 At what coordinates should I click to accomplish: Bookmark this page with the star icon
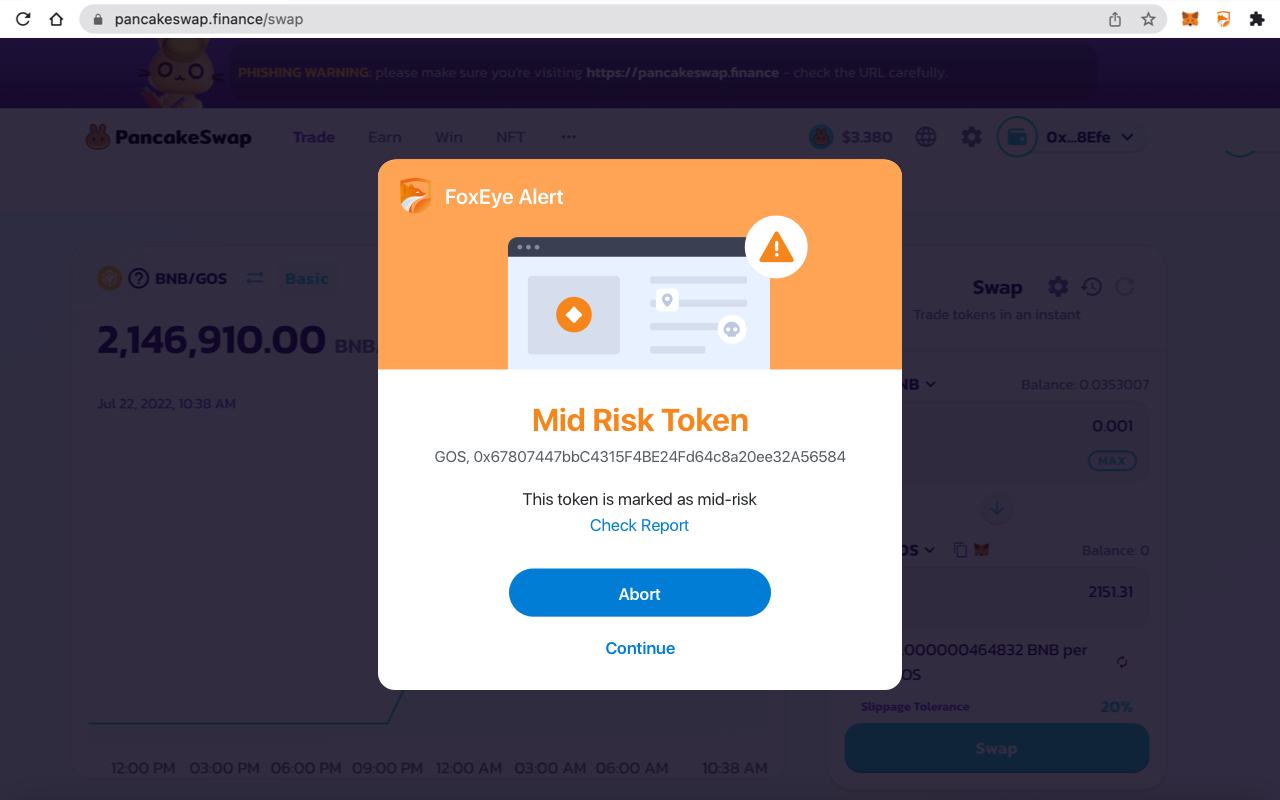pos(1148,19)
